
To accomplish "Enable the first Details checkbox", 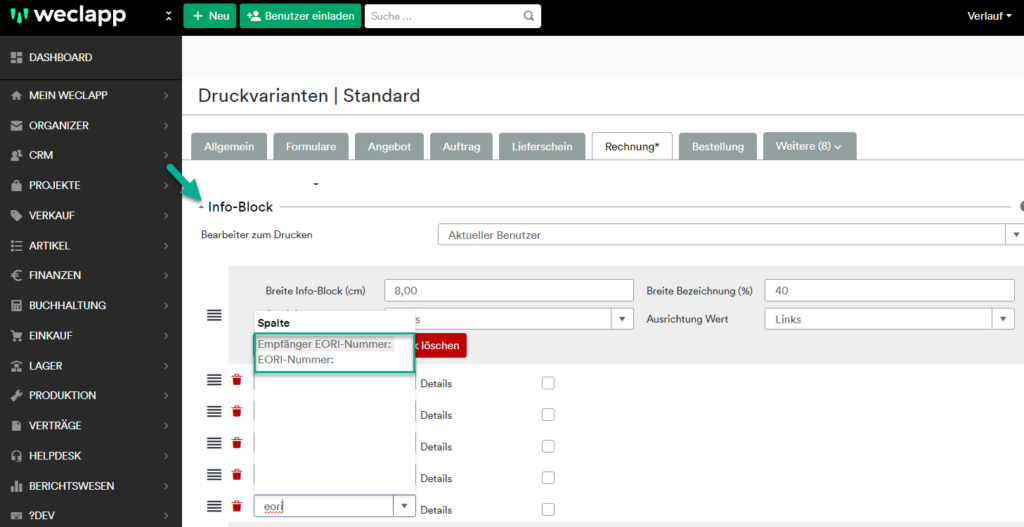I will (548, 383).
